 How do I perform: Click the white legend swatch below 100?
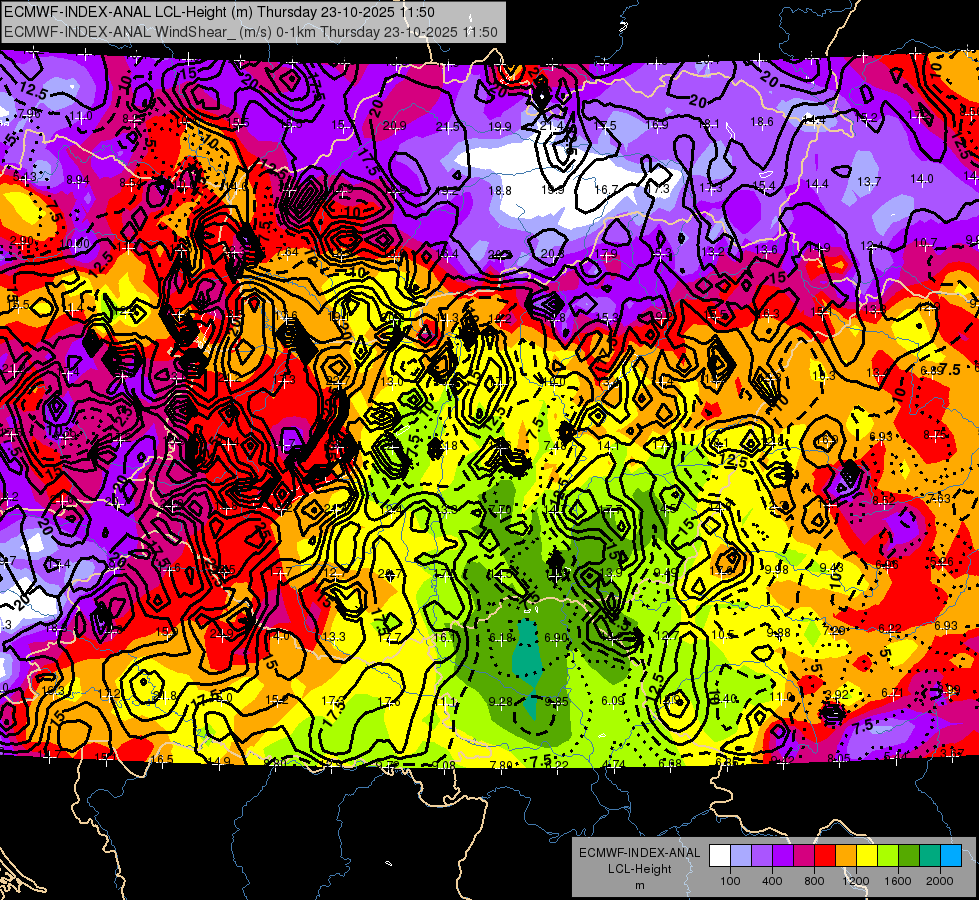719,856
